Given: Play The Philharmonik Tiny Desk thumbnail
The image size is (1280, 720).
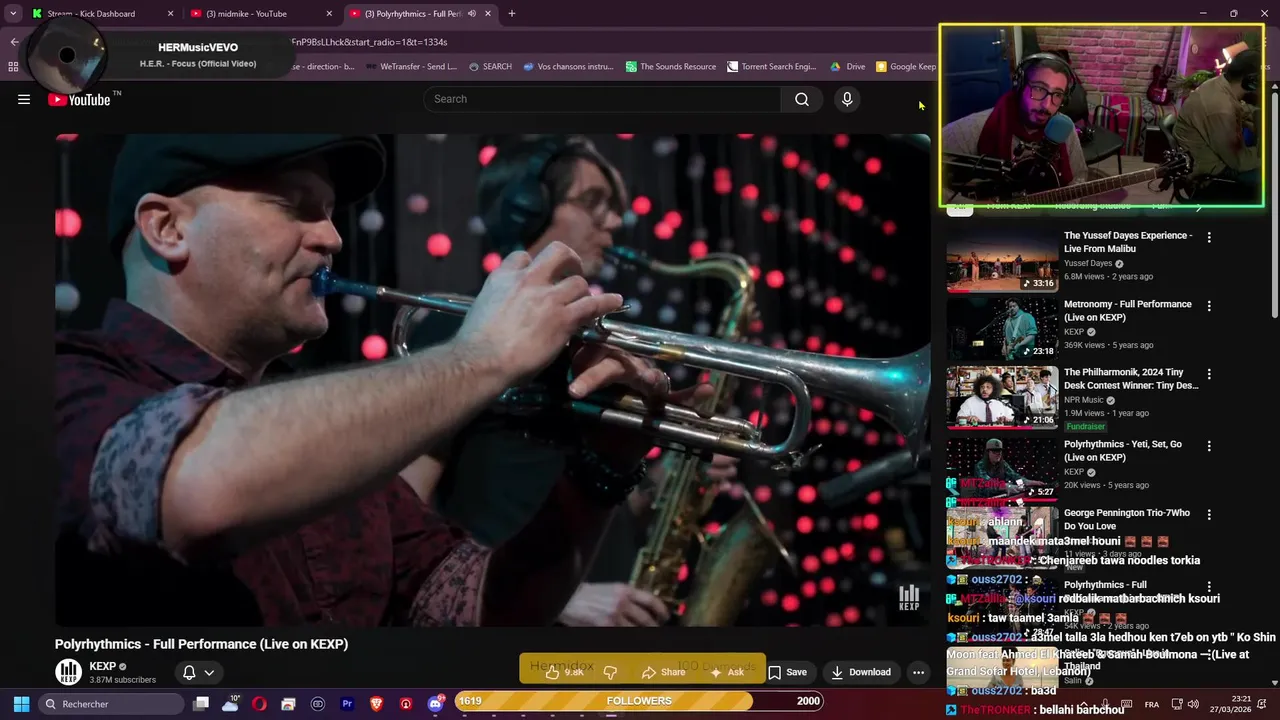Looking at the screenshot, I should click(x=1002, y=397).
